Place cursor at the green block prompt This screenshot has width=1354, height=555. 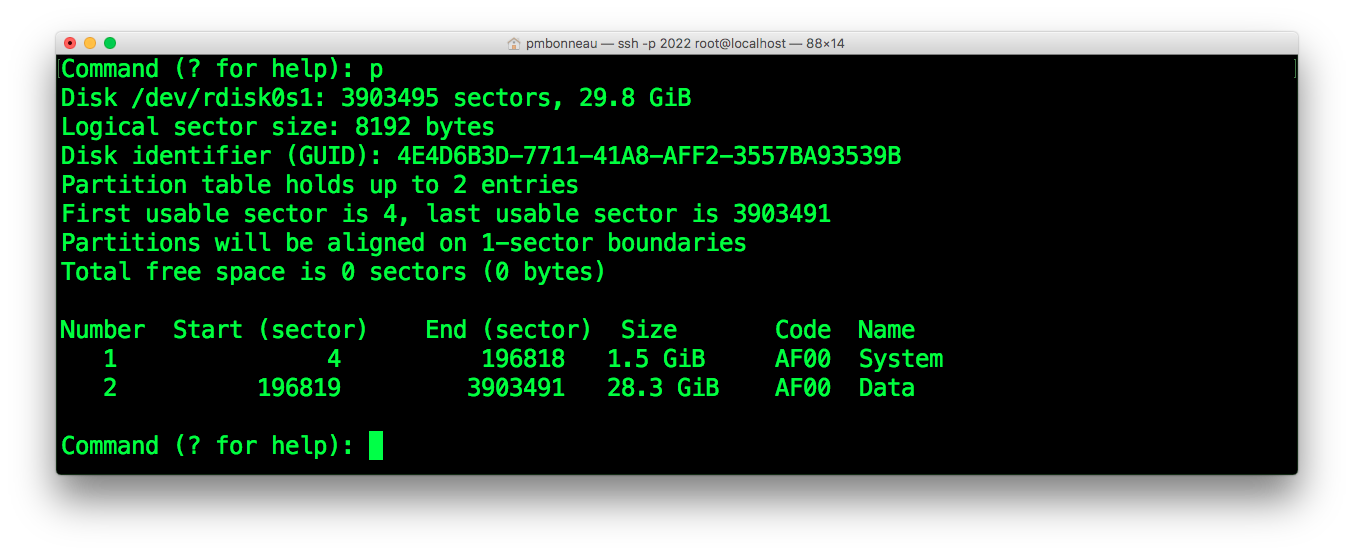coord(376,445)
